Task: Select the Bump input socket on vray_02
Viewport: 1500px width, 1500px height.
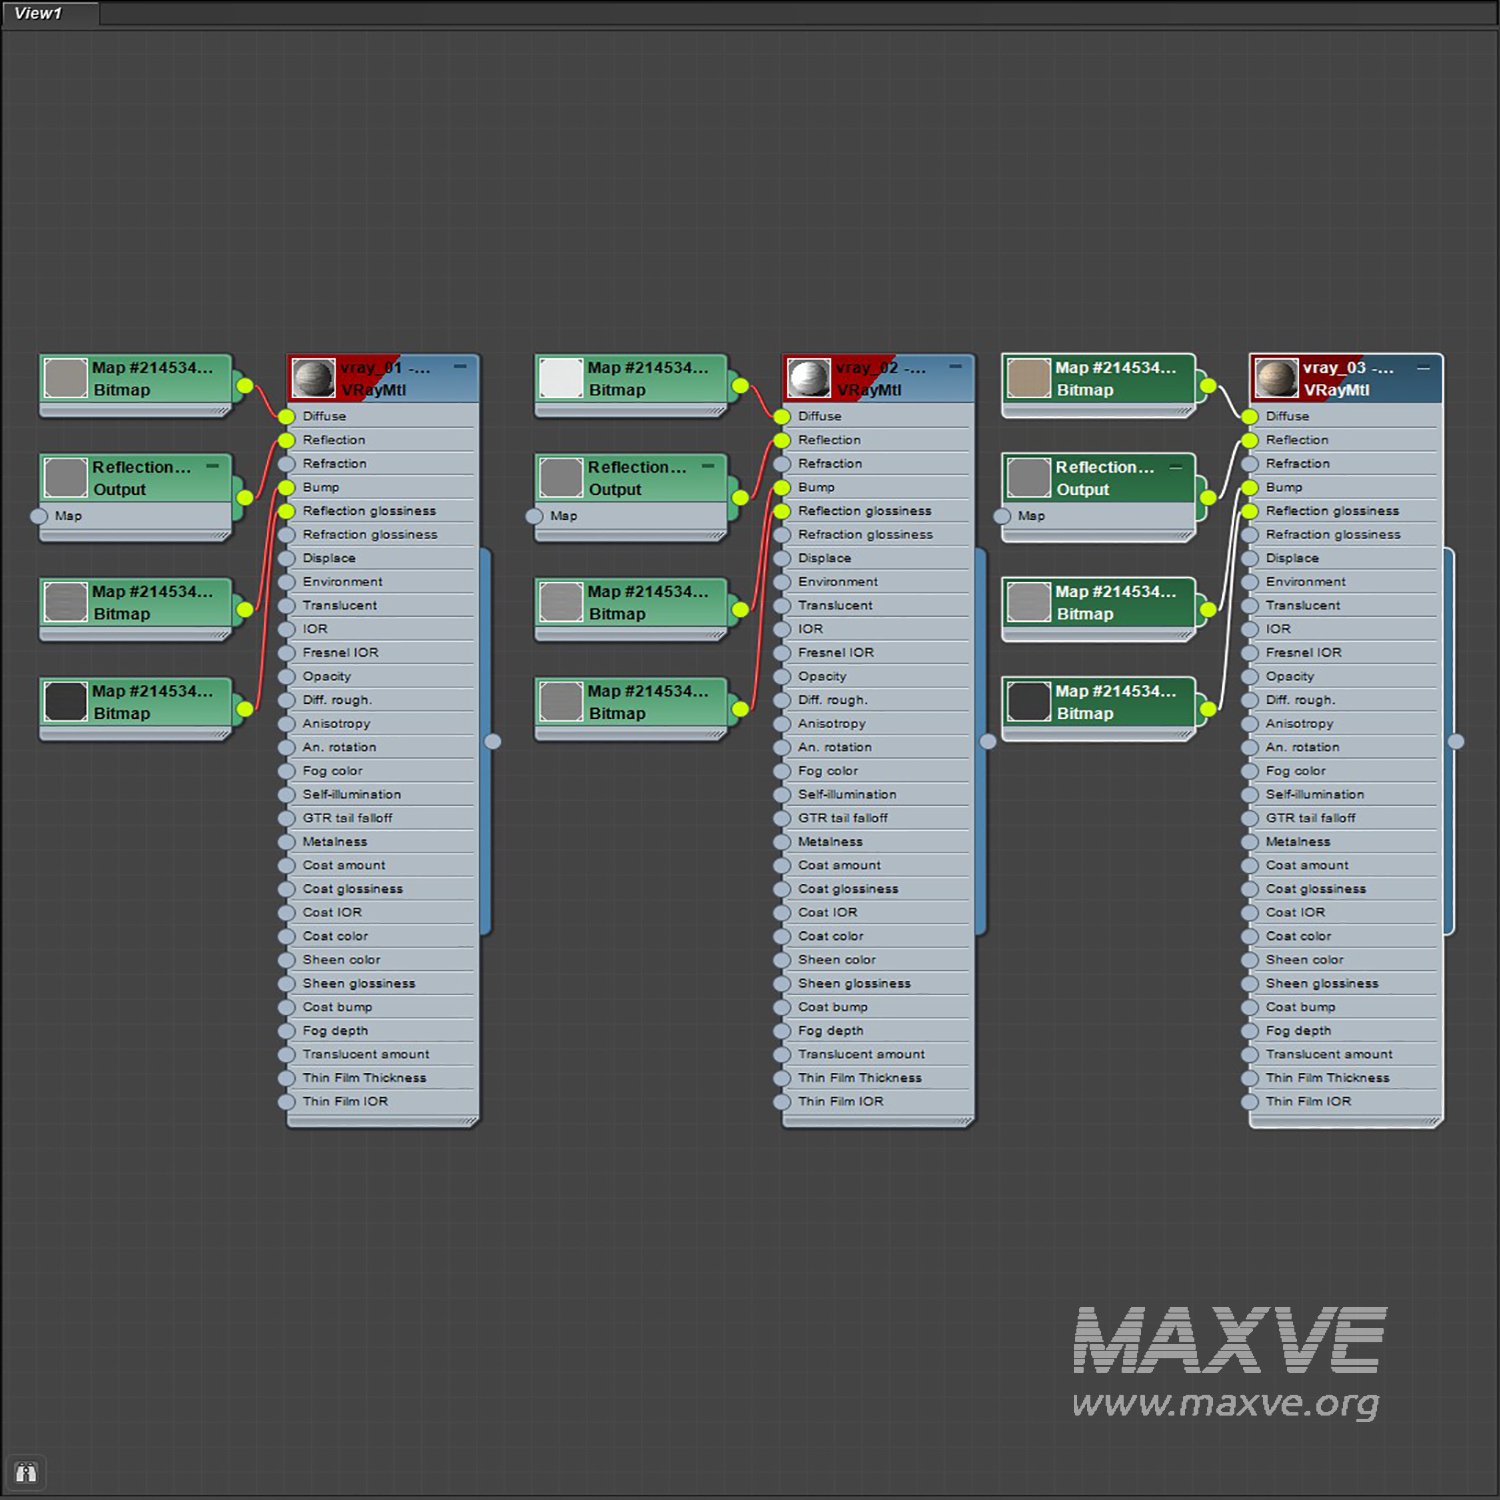Action: tap(782, 487)
